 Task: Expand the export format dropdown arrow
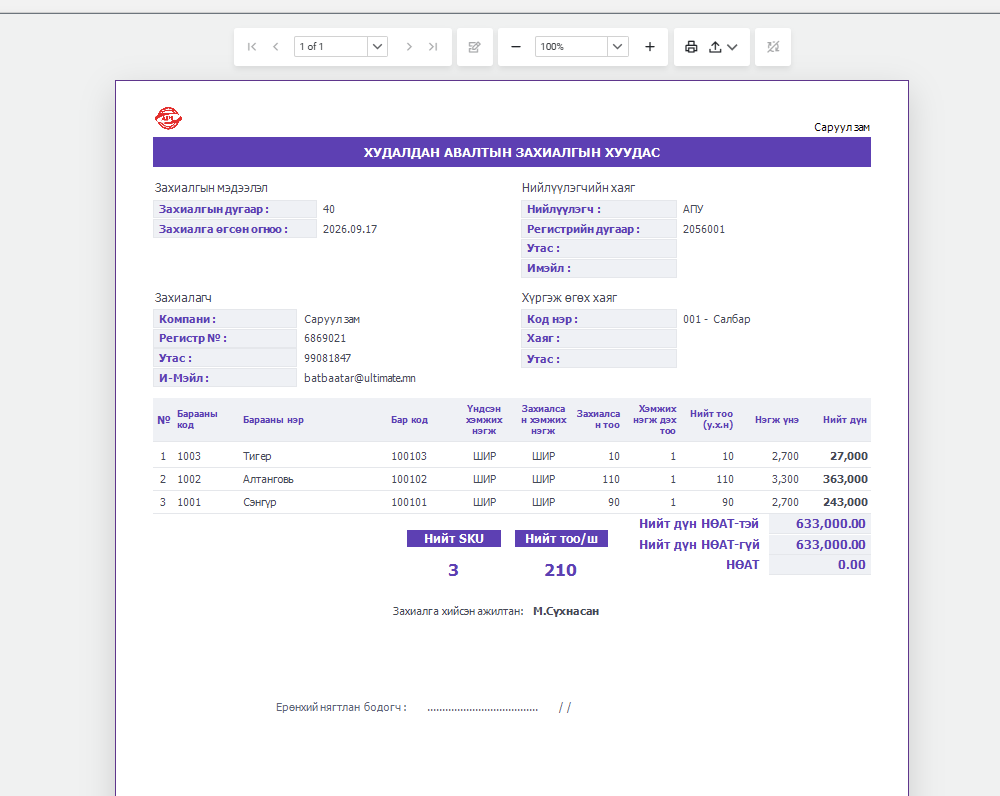point(732,47)
